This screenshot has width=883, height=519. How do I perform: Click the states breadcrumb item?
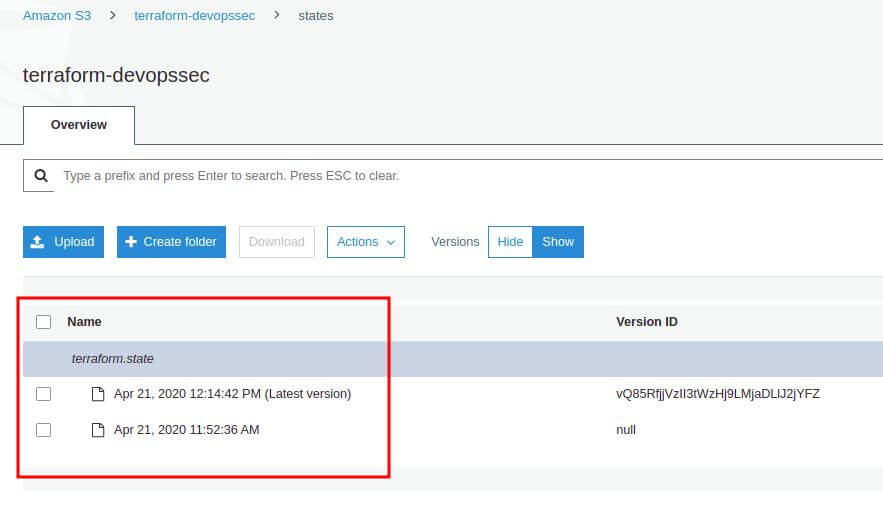(316, 16)
